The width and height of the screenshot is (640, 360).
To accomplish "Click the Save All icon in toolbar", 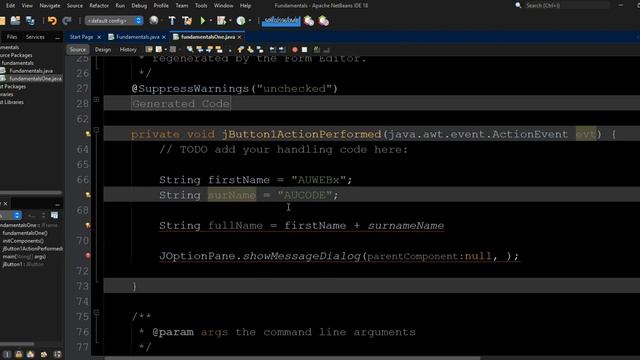I will (30, 21).
